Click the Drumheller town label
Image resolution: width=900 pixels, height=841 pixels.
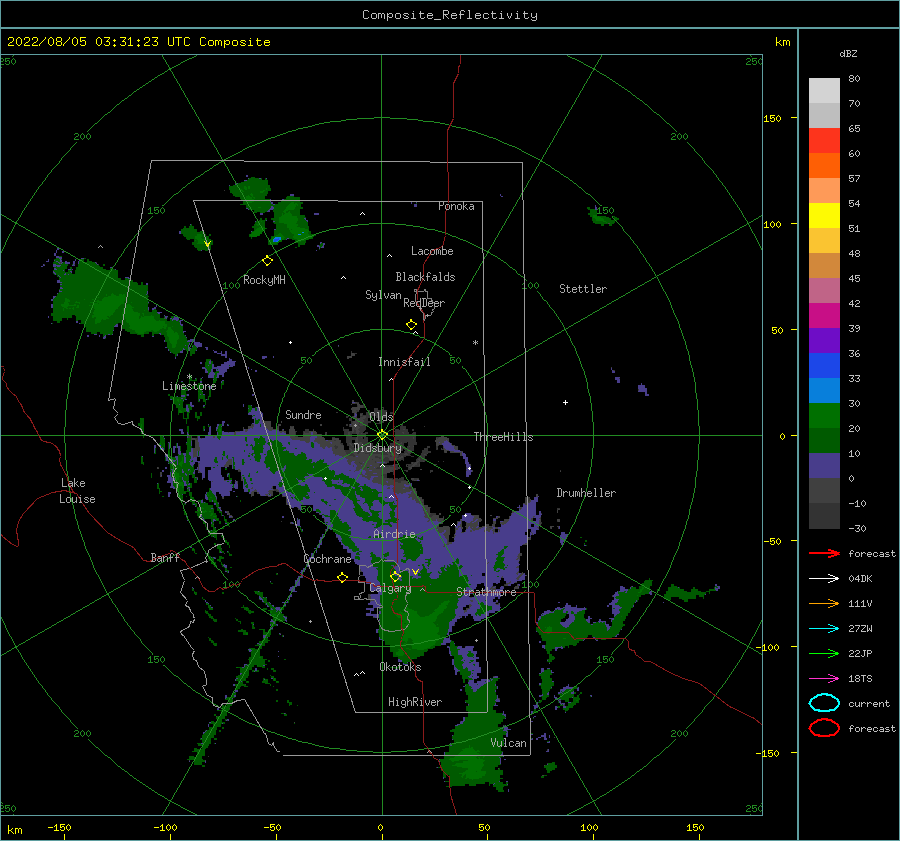coord(586,493)
